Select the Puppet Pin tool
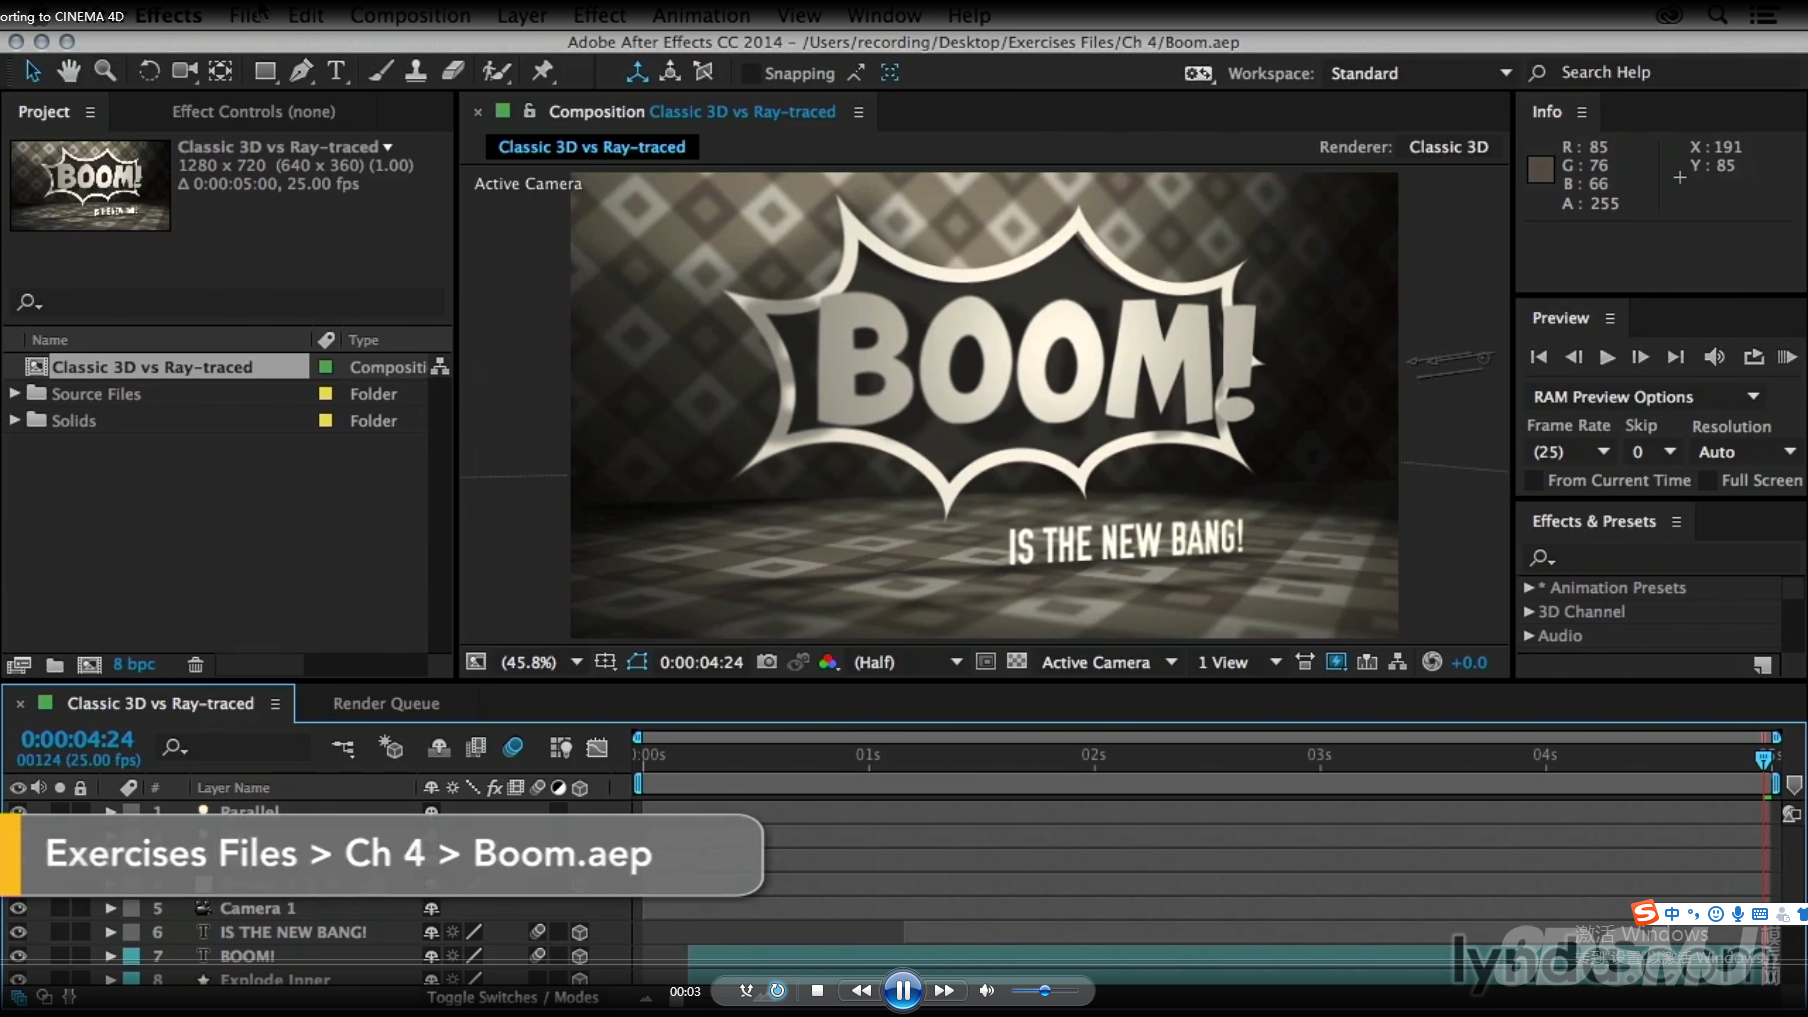1808x1017 pixels. click(x=542, y=71)
